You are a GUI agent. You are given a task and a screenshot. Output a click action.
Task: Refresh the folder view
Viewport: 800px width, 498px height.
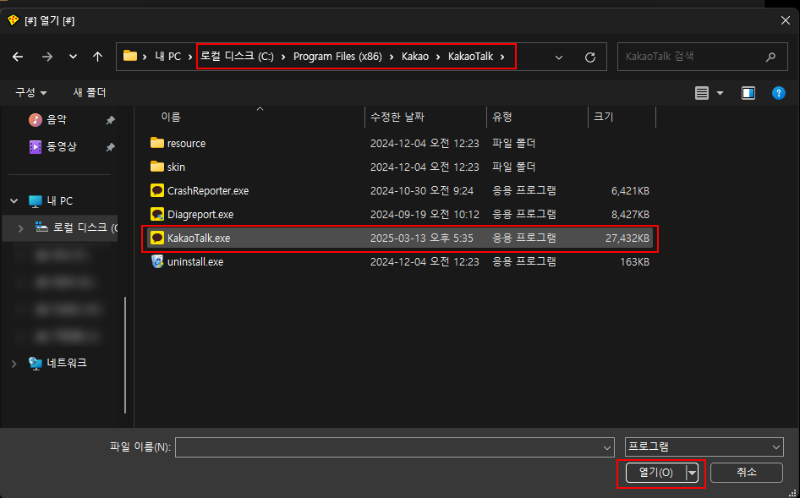pyautogui.click(x=590, y=57)
